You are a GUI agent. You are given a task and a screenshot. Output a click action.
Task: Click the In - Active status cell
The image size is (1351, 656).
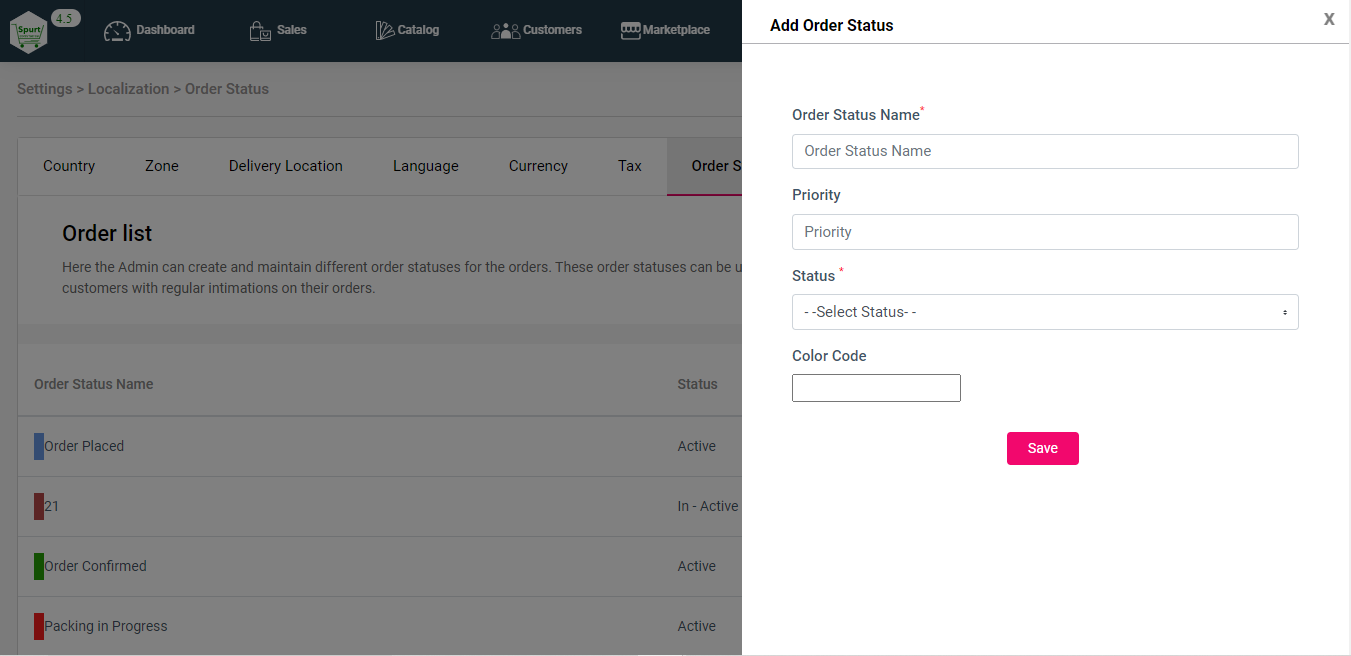(708, 506)
